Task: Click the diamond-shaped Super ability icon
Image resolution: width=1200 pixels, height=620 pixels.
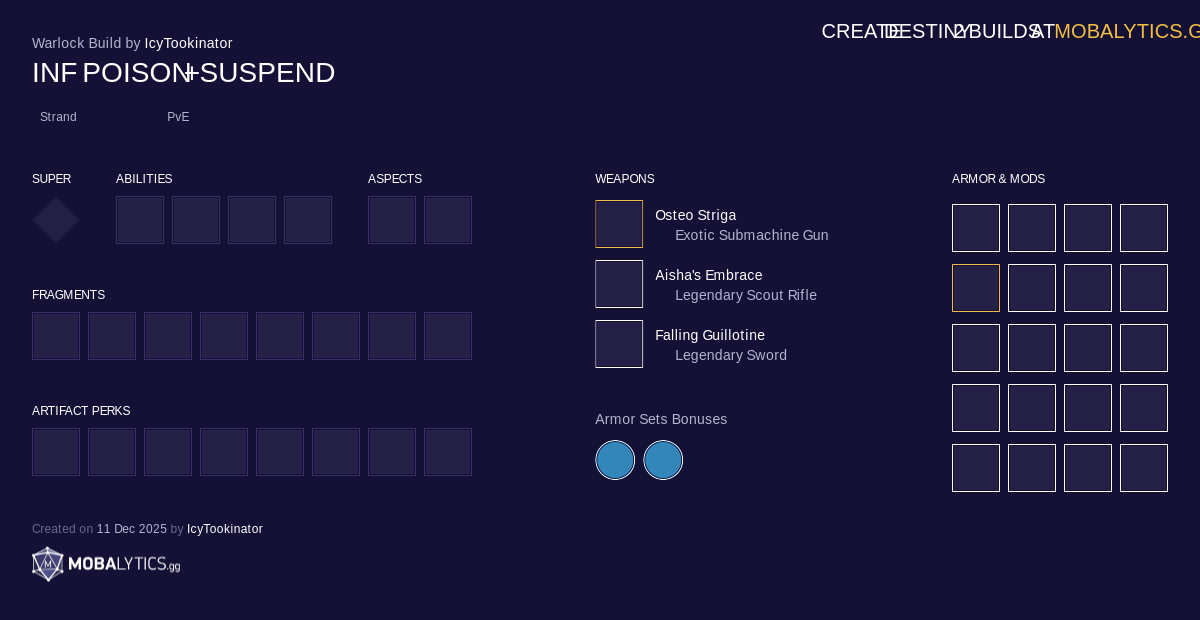Action: 56,220
